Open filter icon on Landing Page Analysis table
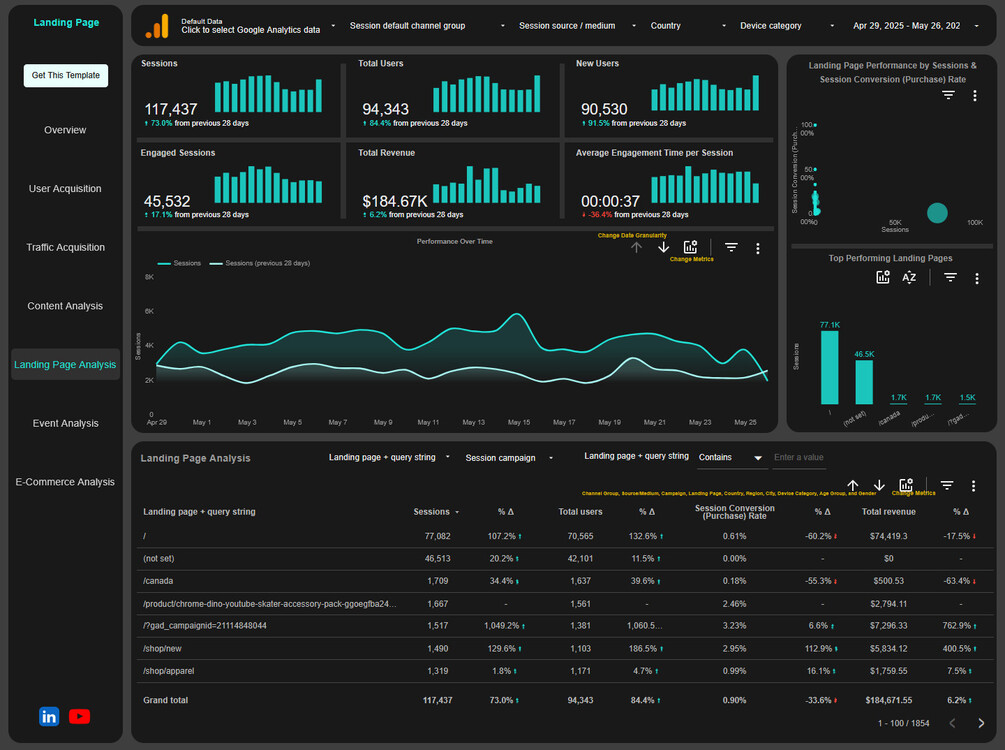 pos(947,485)
